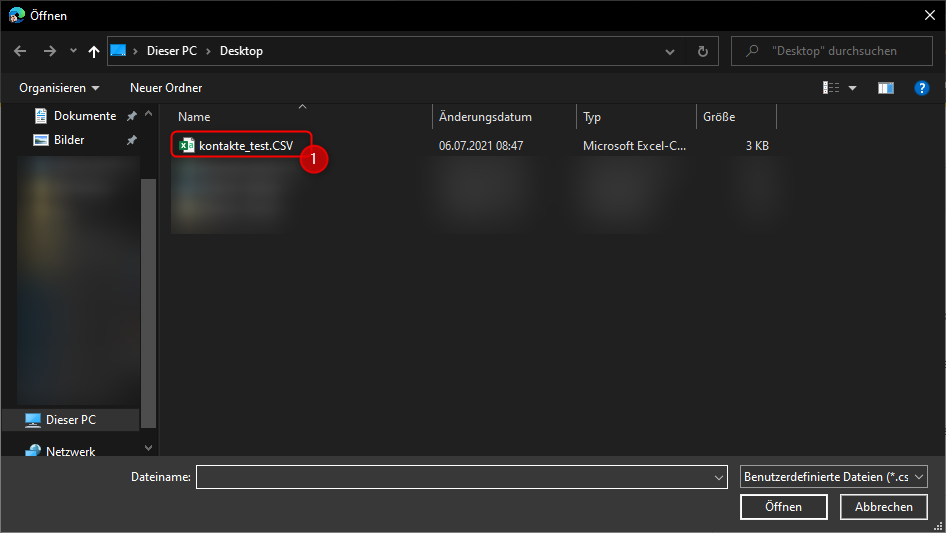Click the Desktop search box
946x533 pixels.
coord(832,51)
